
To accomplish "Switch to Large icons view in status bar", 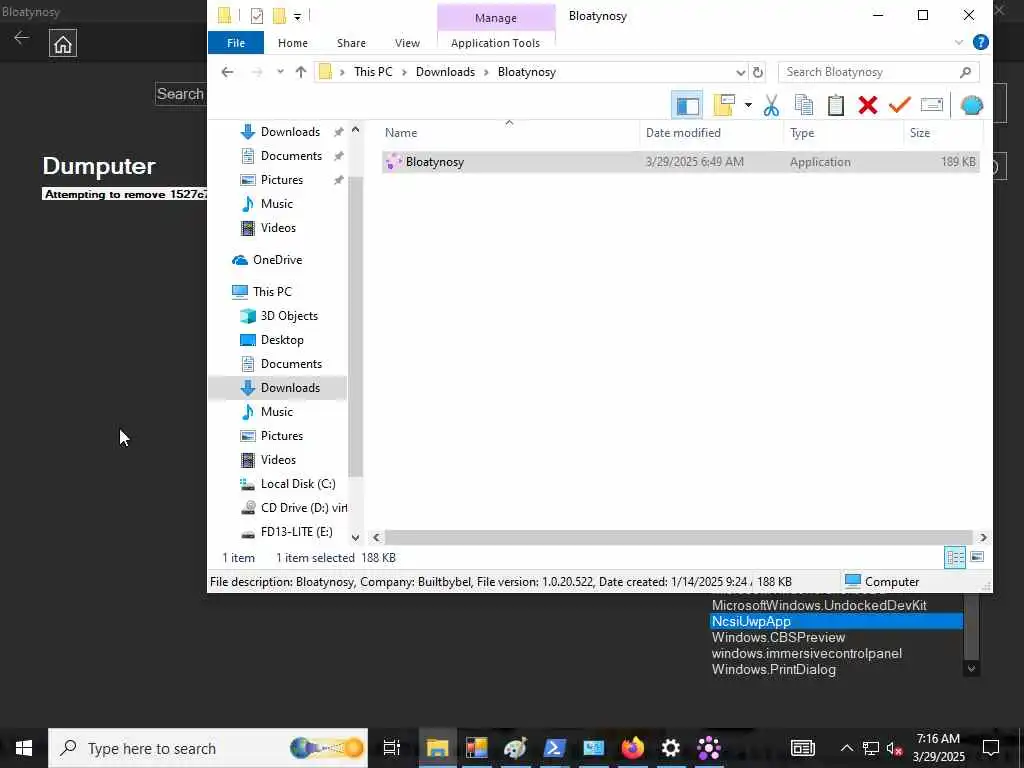I will point(977,557).
